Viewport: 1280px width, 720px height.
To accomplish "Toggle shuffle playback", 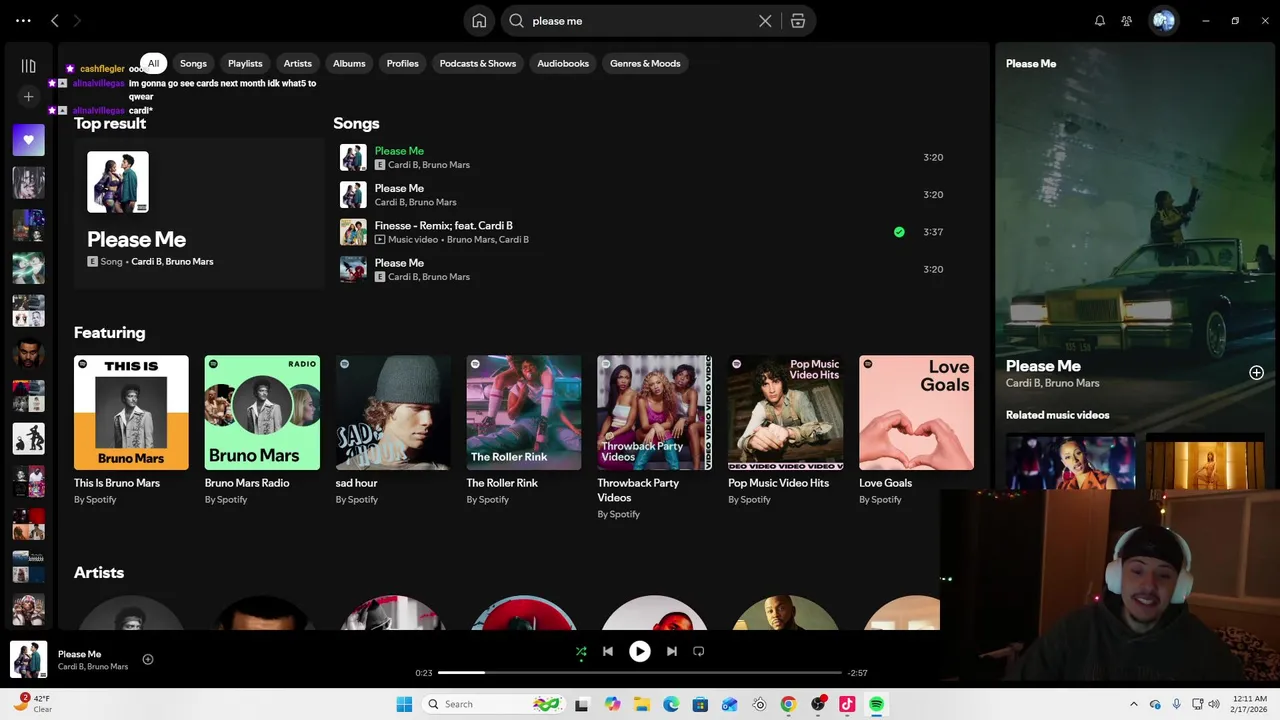I will tap(581, 652).
